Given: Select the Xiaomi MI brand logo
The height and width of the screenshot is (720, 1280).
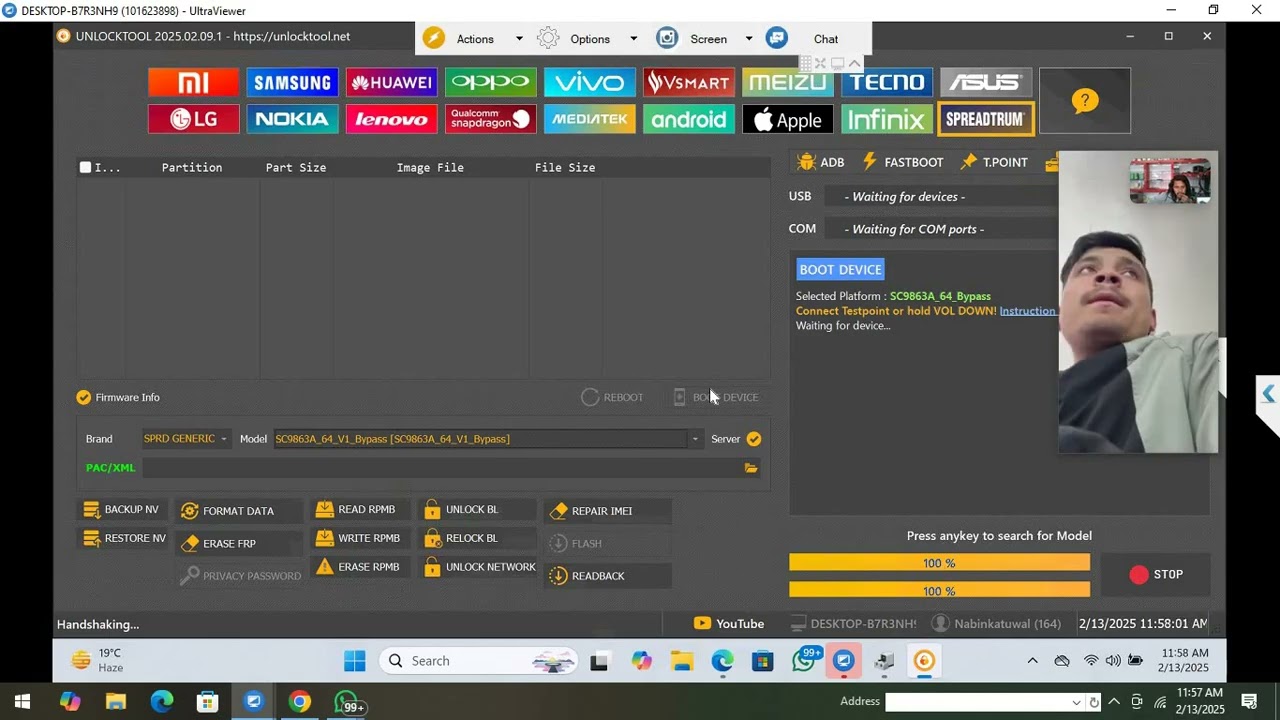Looking at the screenshot, I should click(x=194, y=82).
